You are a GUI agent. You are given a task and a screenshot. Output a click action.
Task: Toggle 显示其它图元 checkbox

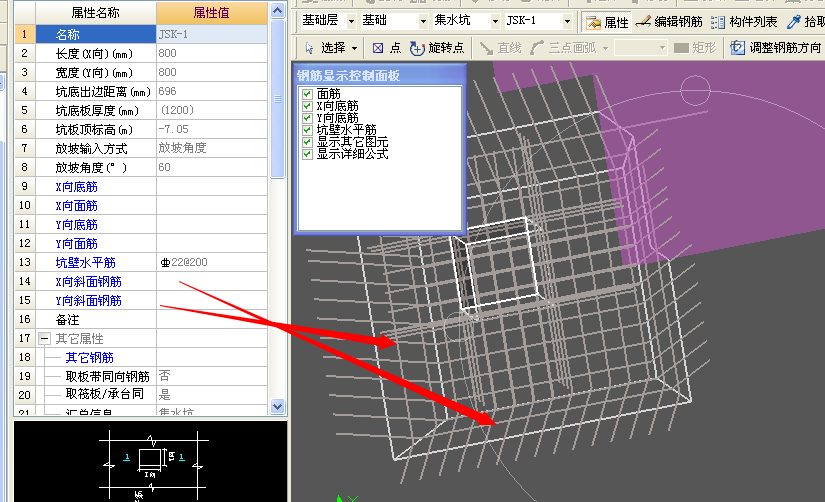tap(307, 142)
